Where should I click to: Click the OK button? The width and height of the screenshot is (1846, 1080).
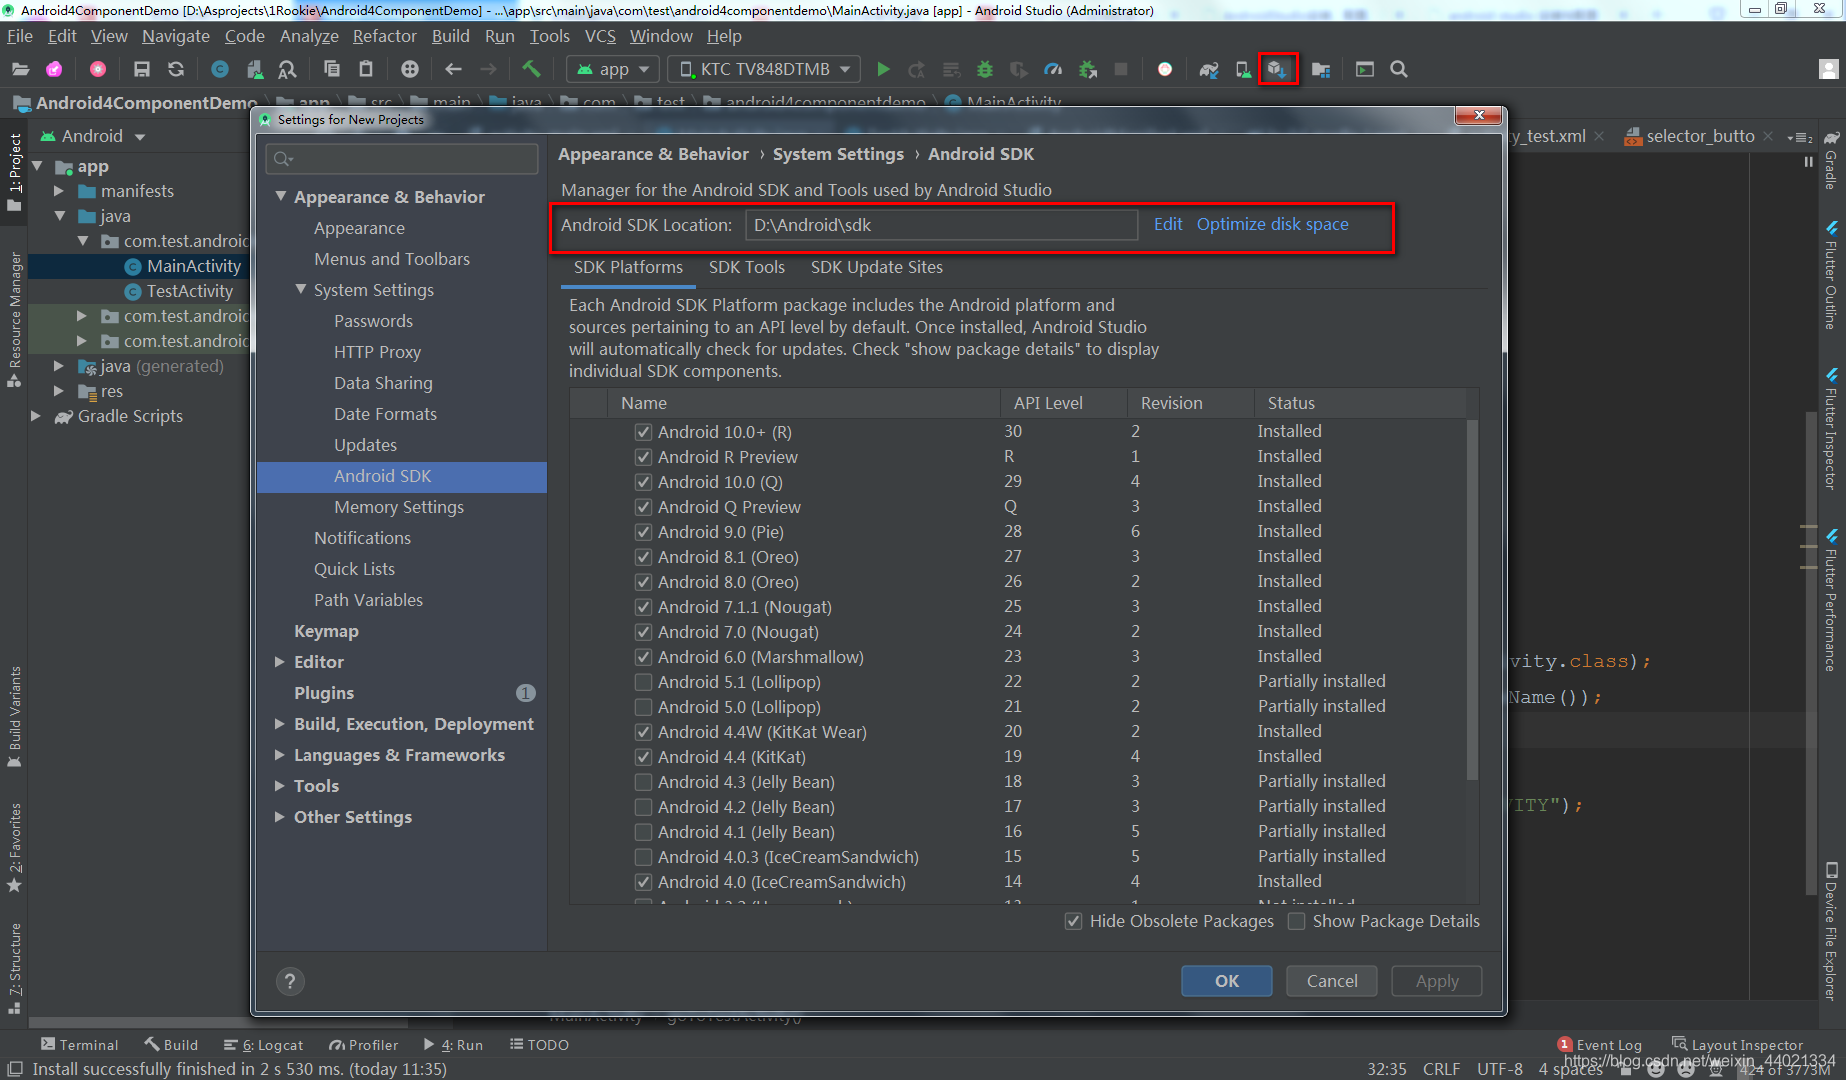(x=1227, y=981)
